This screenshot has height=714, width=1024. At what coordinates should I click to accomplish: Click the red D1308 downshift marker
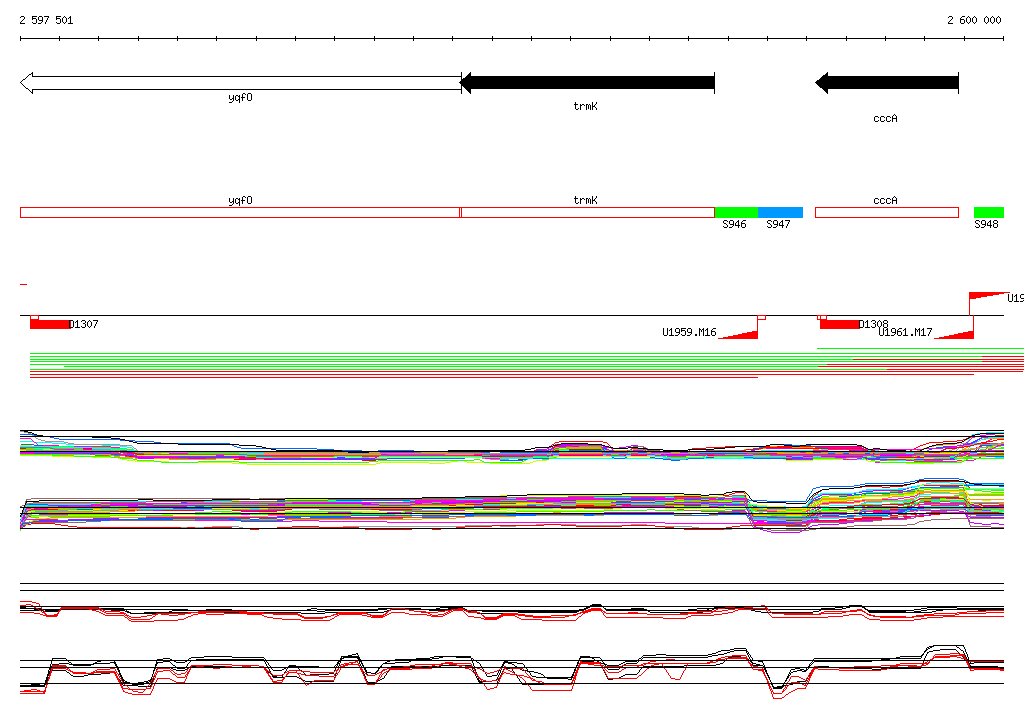840,324
